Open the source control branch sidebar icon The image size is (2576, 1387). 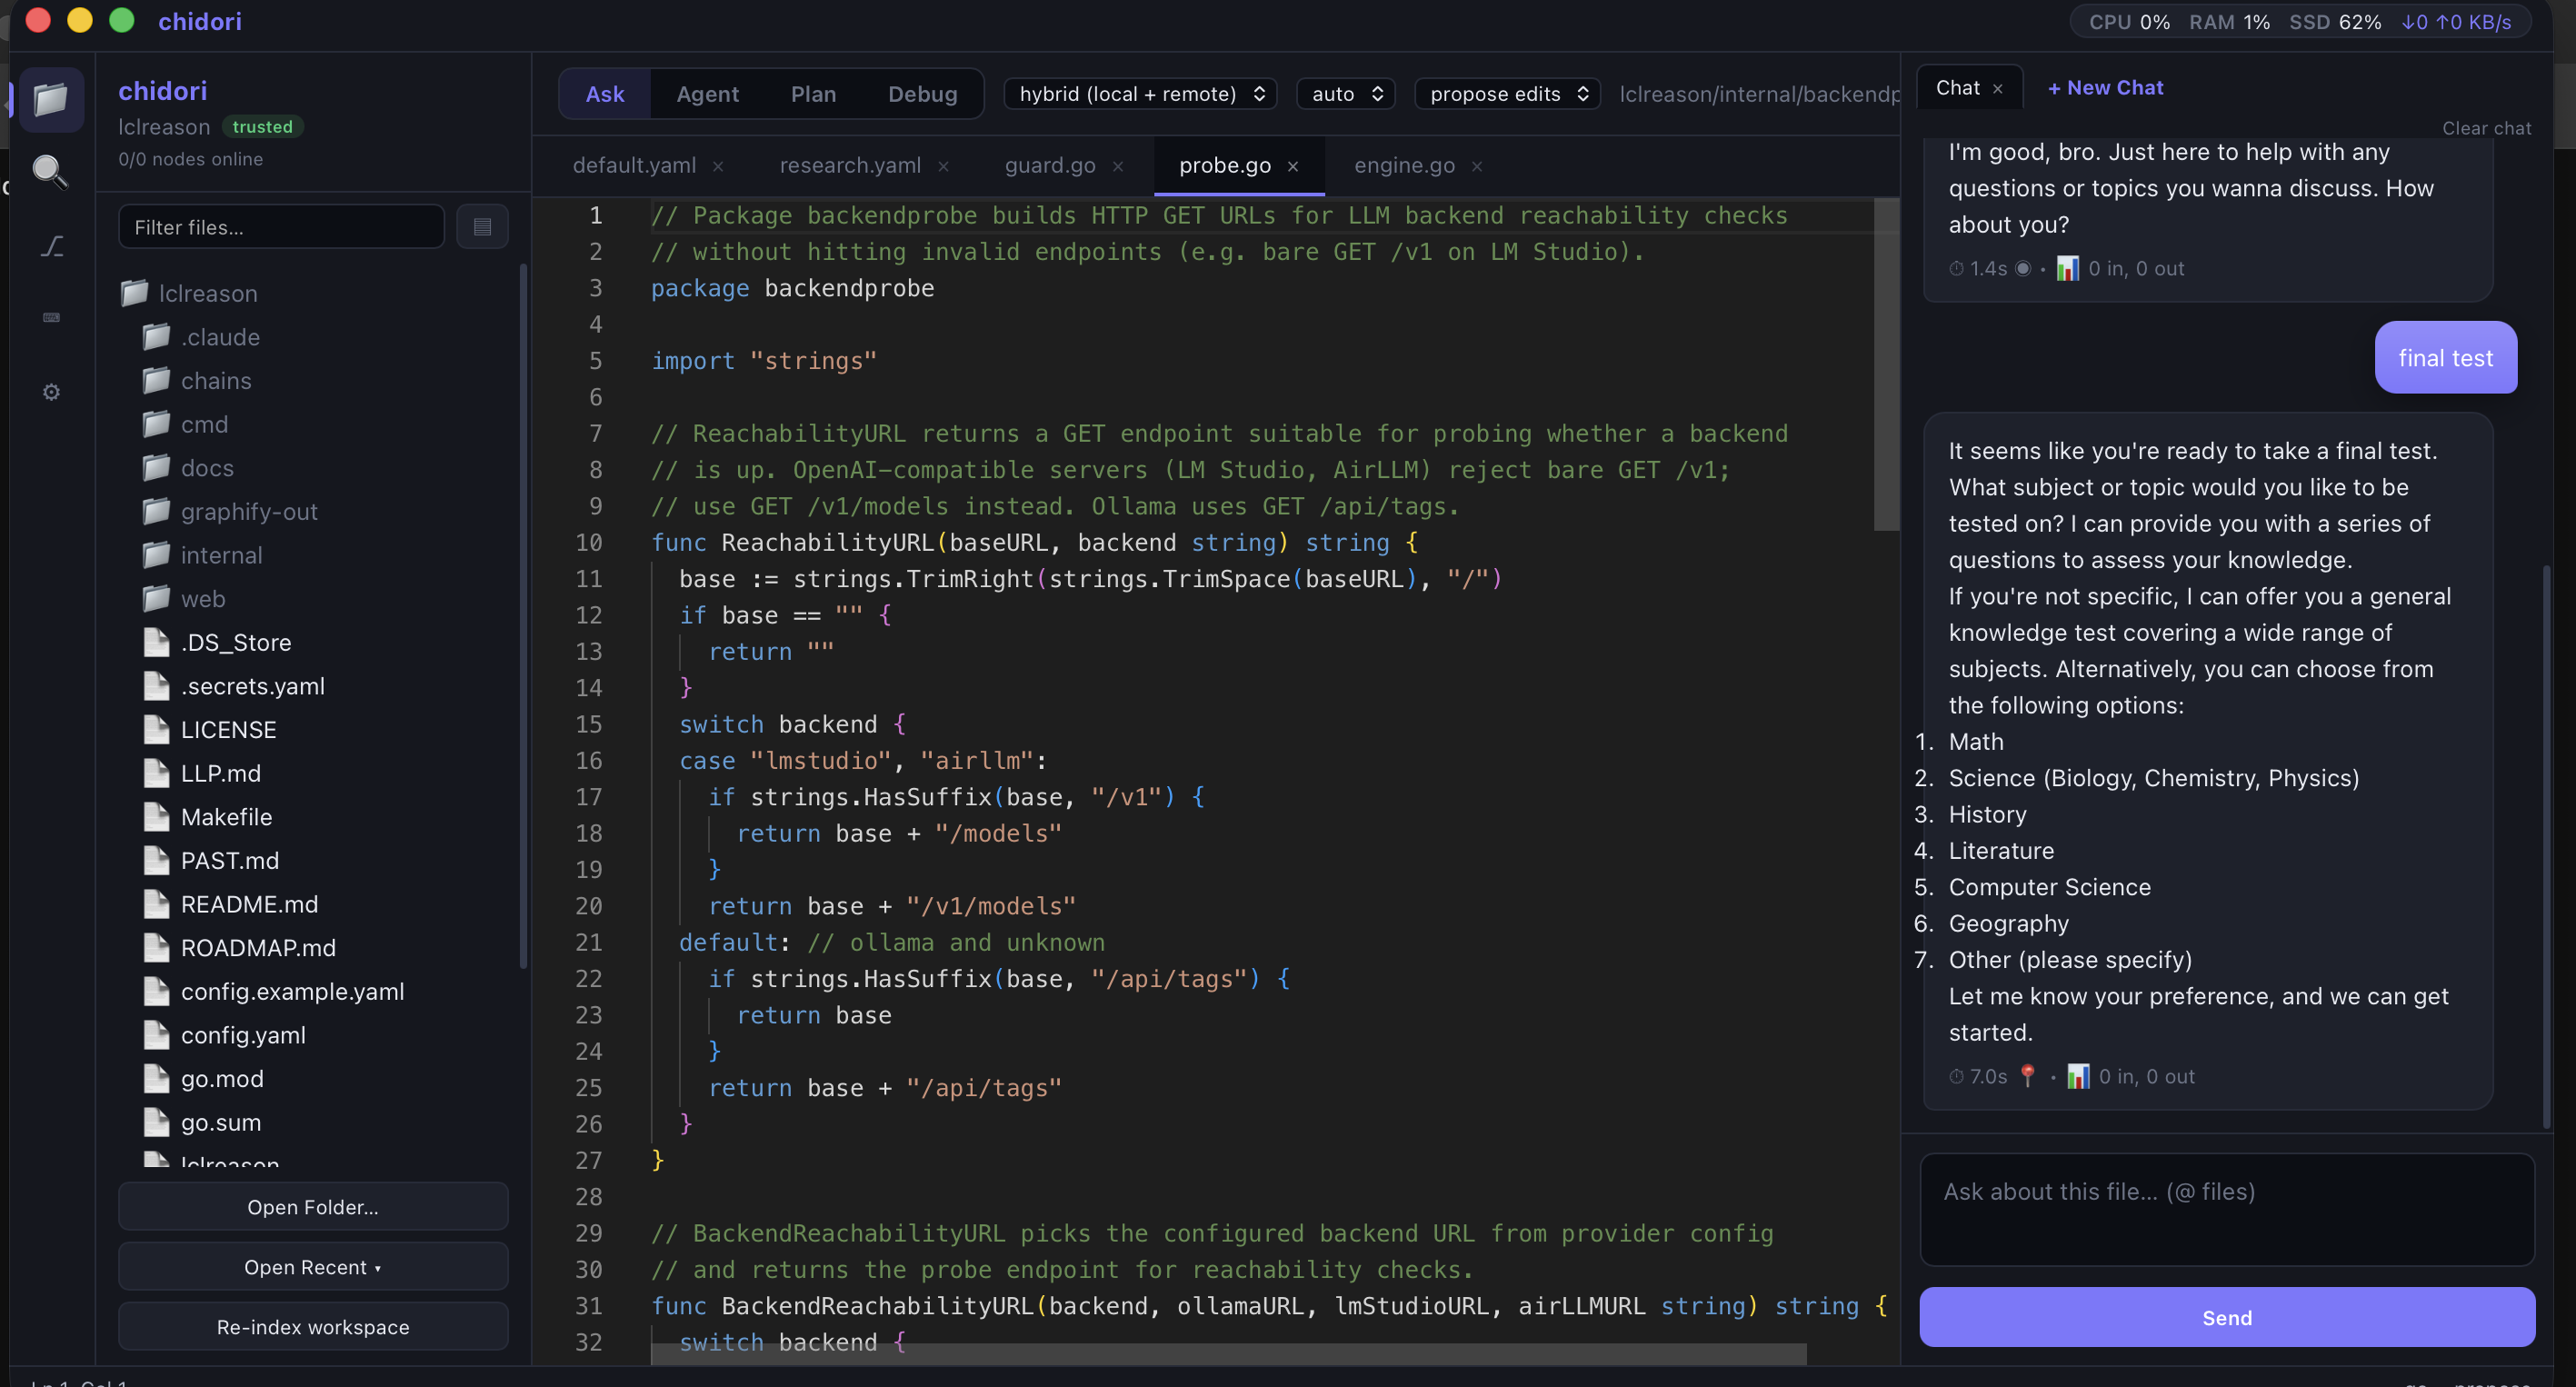click(52, 246)
